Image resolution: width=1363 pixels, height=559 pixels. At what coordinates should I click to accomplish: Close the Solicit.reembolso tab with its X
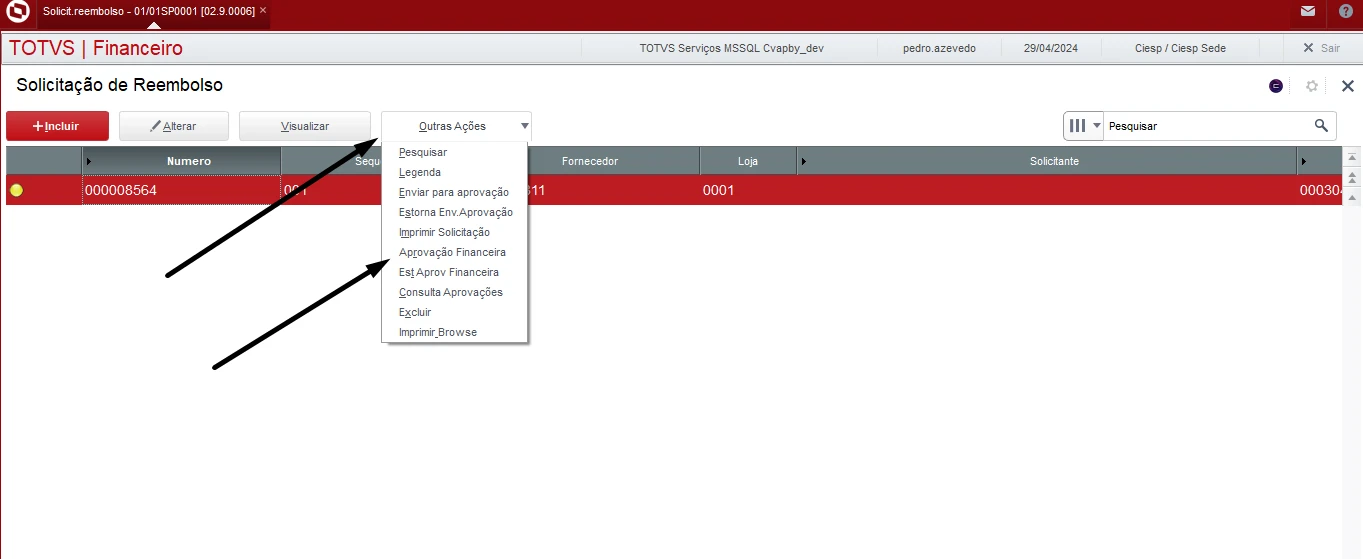point(263,10)
